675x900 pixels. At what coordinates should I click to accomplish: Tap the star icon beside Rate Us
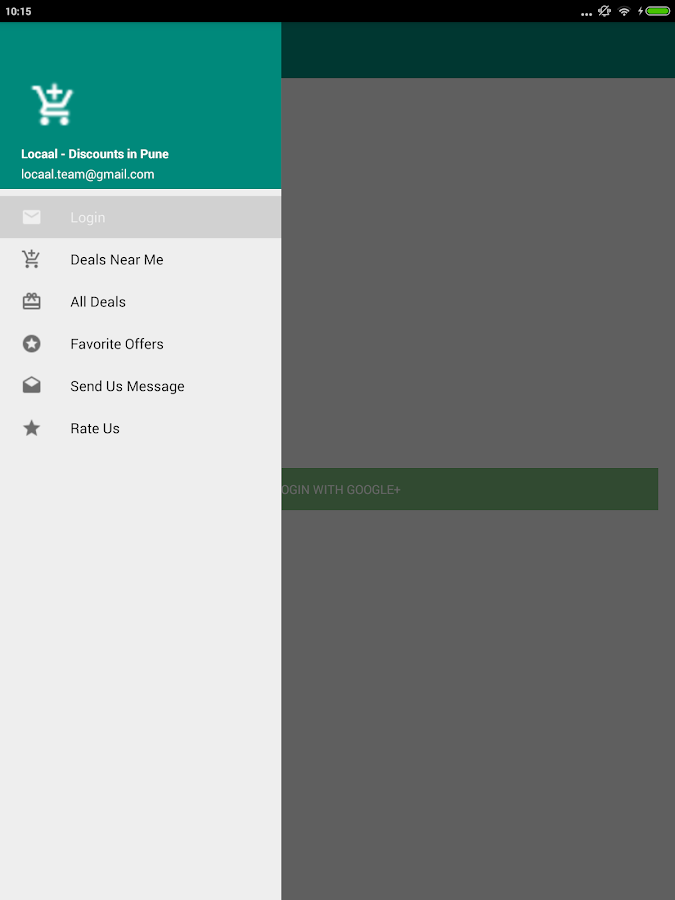32,428
